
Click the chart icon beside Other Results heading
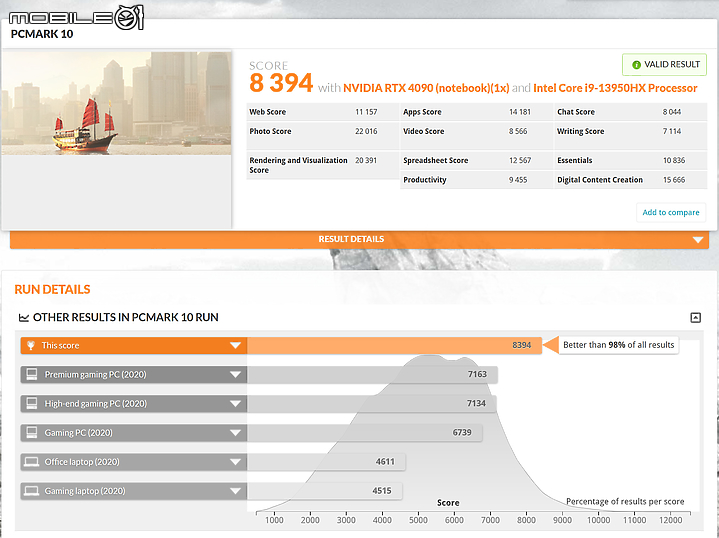click(23, 317)
